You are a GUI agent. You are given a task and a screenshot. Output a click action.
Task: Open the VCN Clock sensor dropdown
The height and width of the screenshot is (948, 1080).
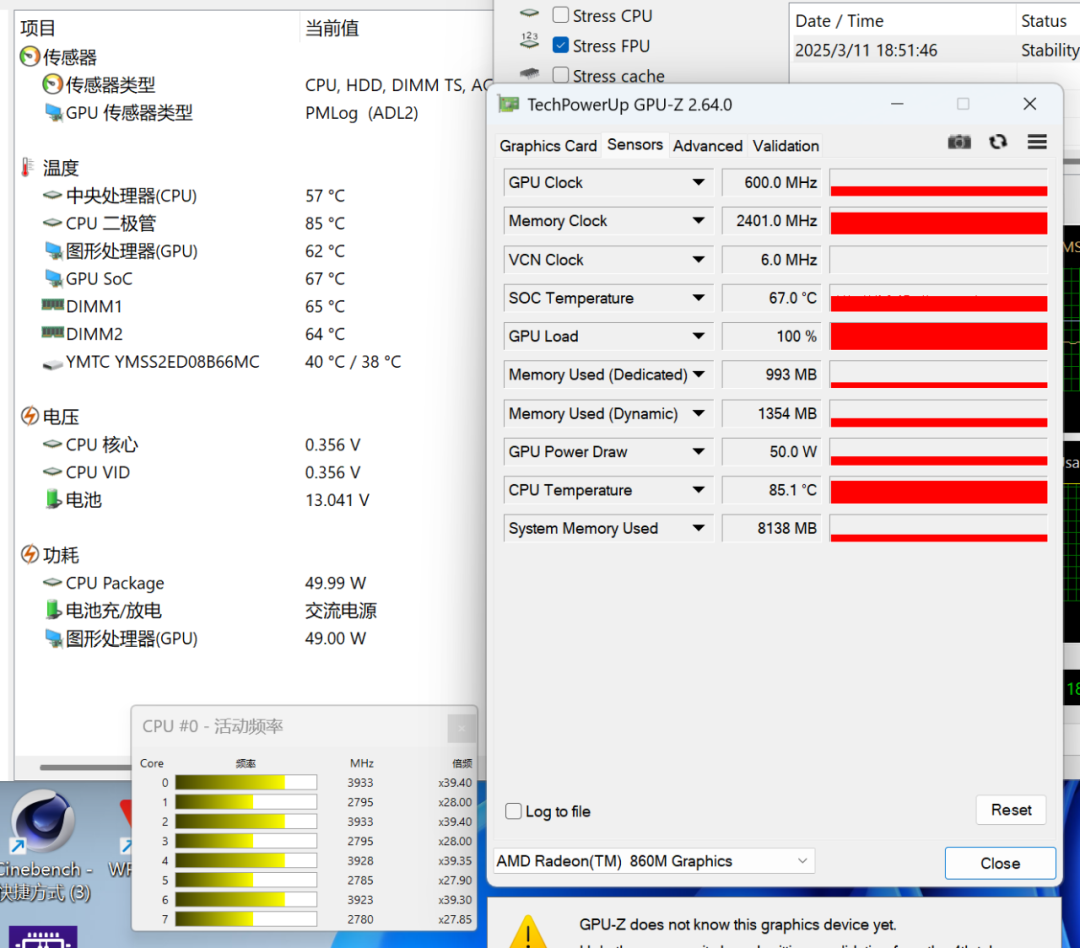[x=698, y=260]
